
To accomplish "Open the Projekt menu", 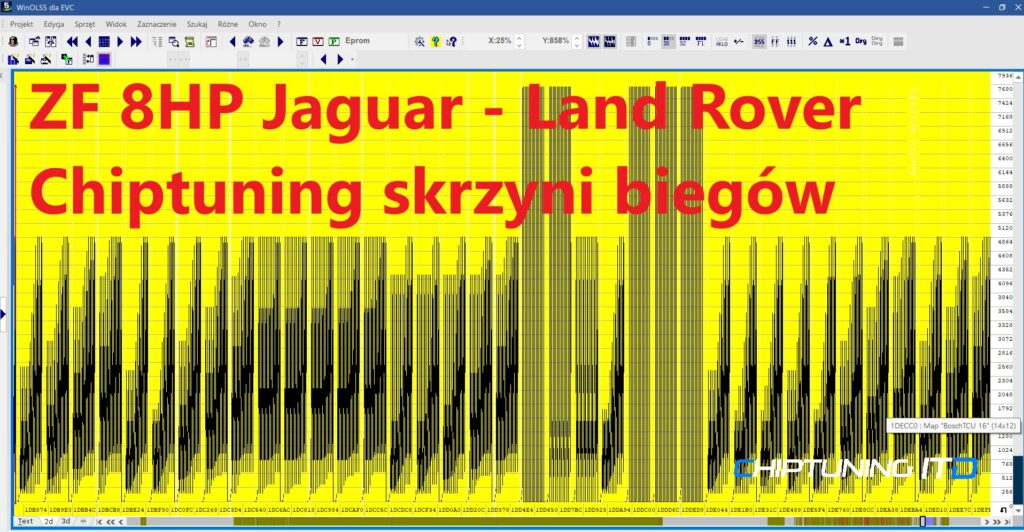I will (x=22, y=24).
